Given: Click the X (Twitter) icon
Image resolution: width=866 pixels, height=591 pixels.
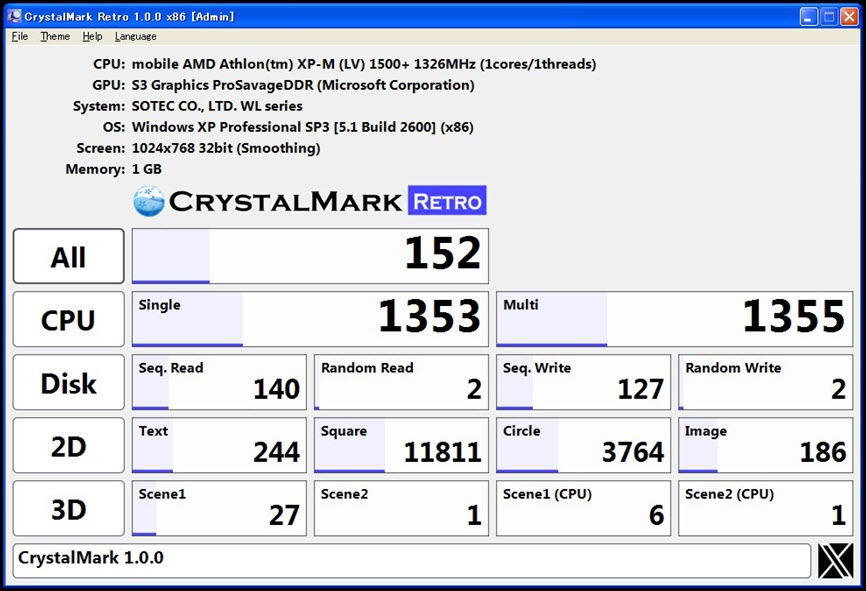Looking at the screenshot, I should tap(835, 561).
